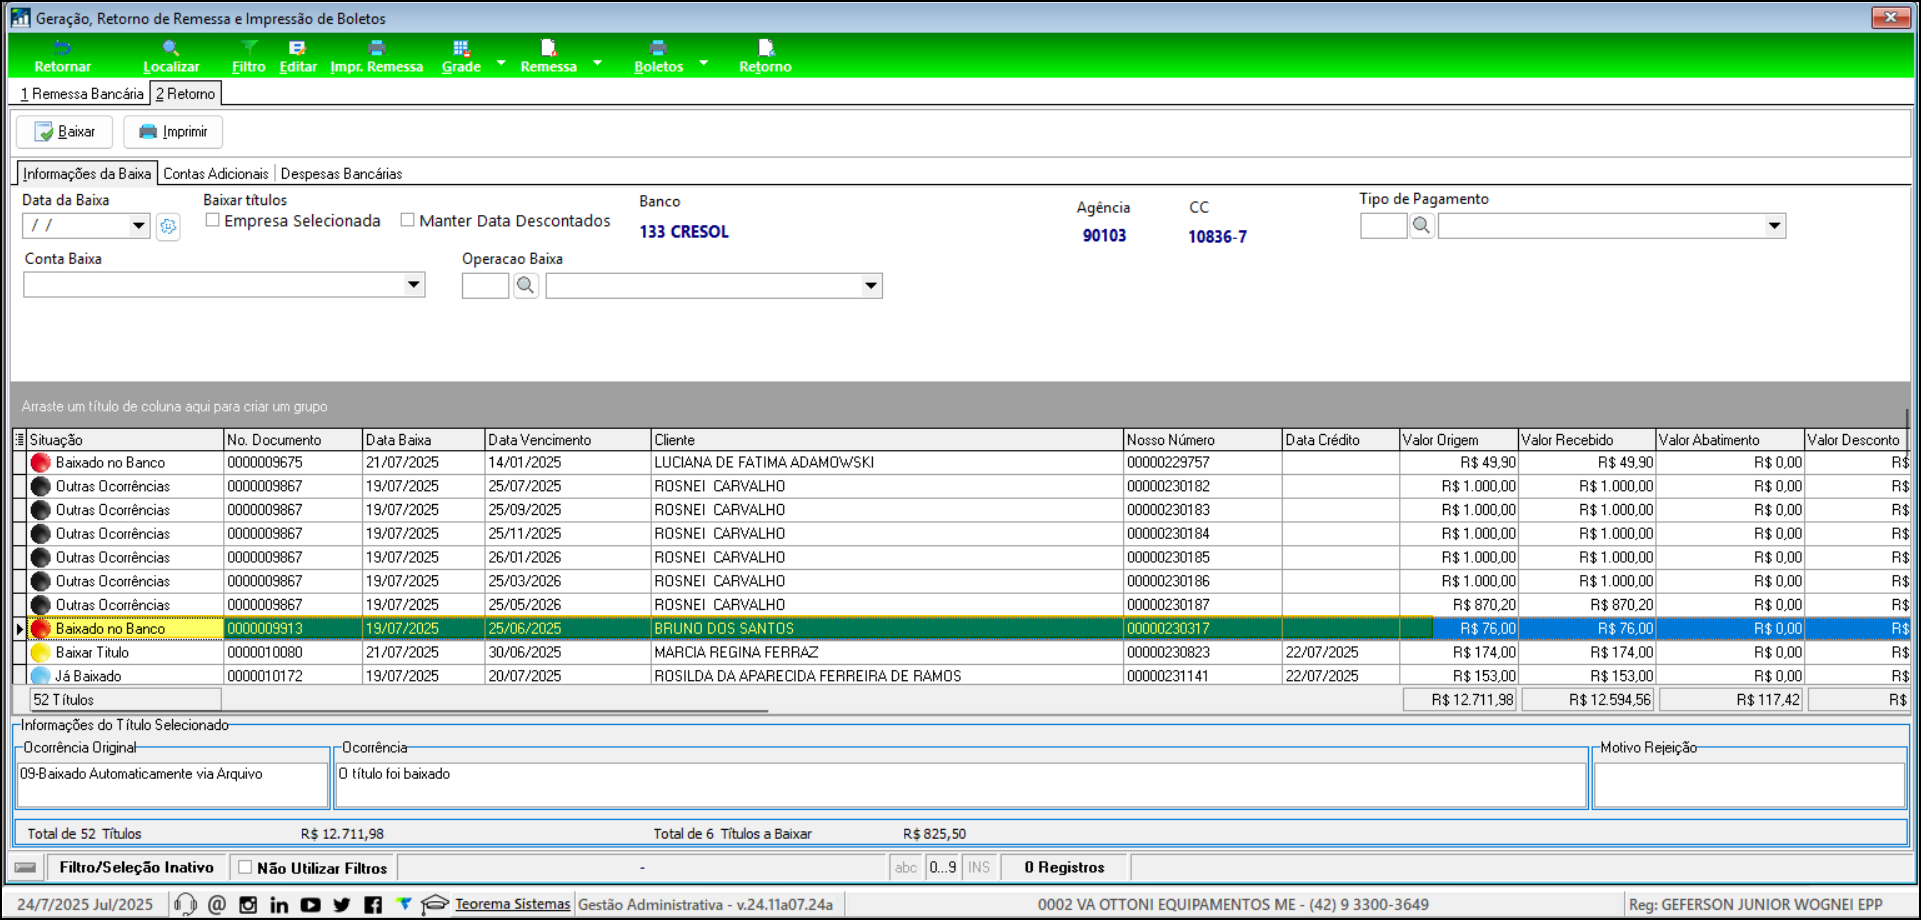Click the 0 Registros status bar entry

[1064, 867]
